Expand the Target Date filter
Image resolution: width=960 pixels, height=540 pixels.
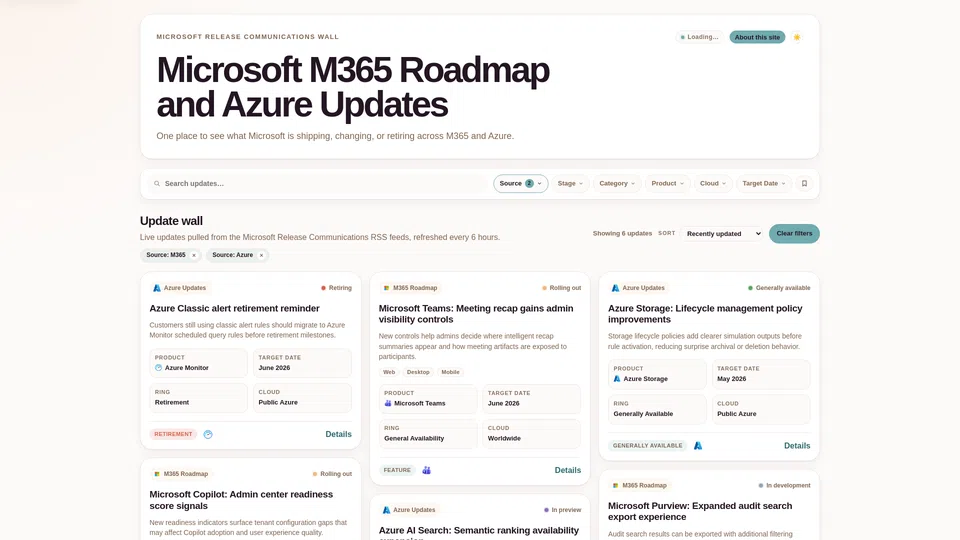click(x=763, y=184)
